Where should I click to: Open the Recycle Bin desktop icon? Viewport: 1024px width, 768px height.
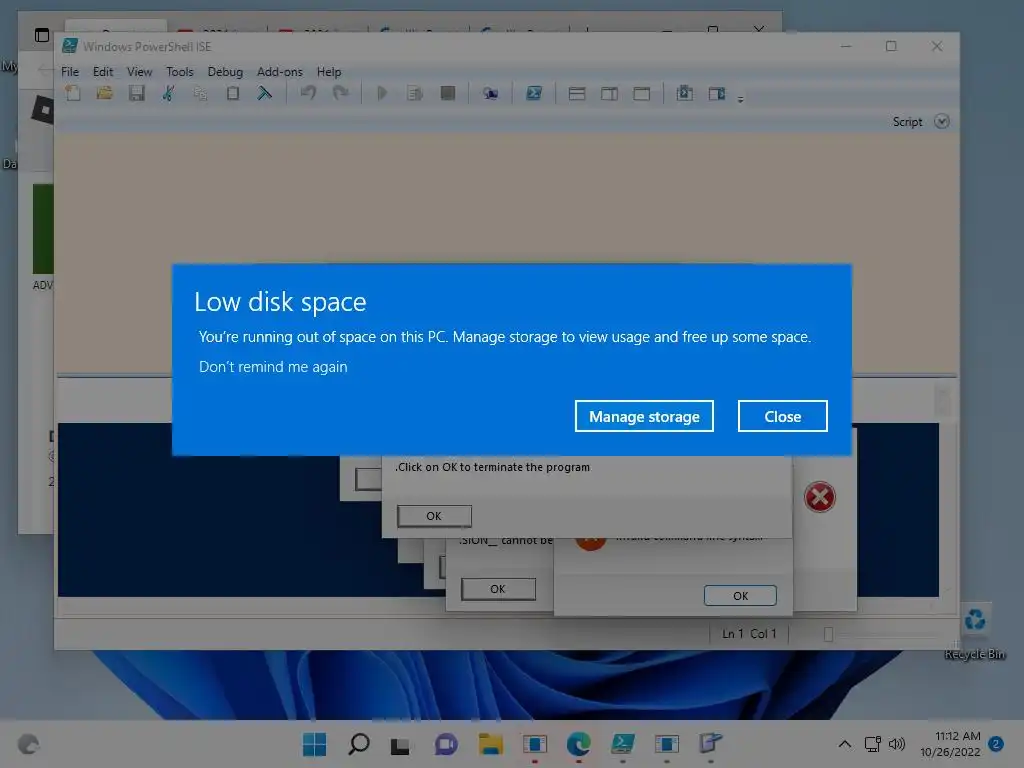coord(975,632)
